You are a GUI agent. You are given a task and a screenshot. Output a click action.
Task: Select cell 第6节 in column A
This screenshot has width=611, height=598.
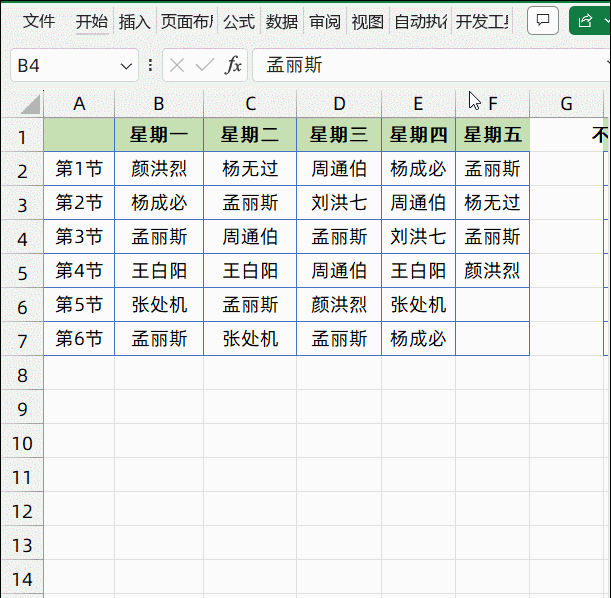79,339
